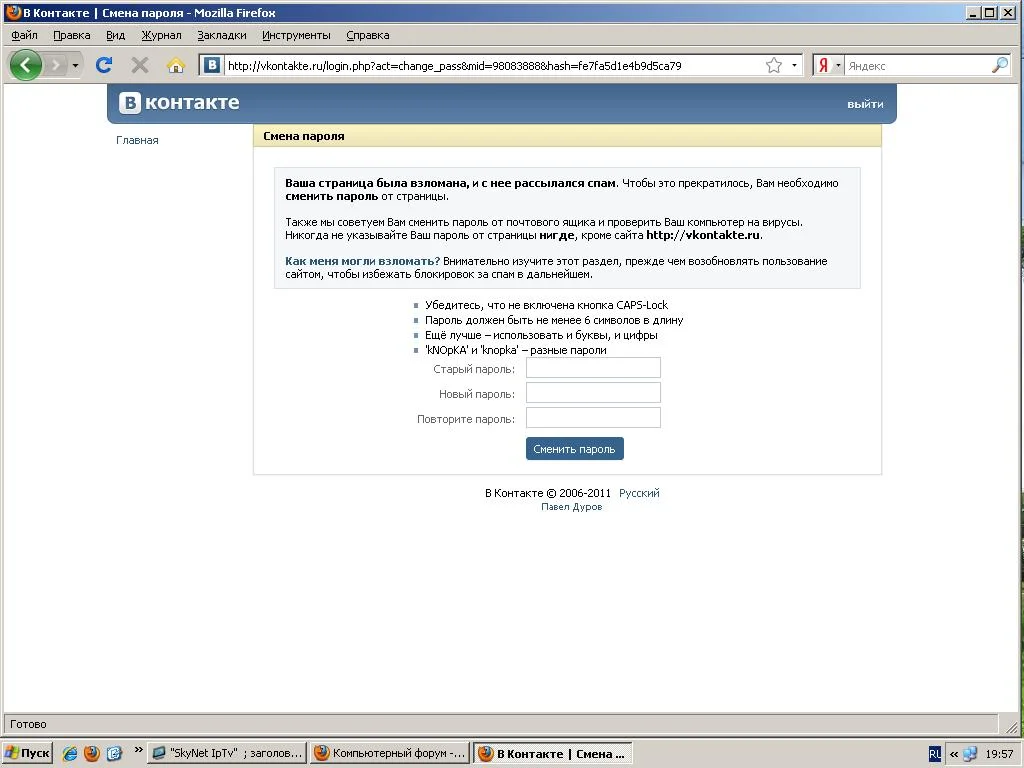Open the back/forward history dropdown
The height and width of the screenshot is (768, 1024).
point(75,66)
